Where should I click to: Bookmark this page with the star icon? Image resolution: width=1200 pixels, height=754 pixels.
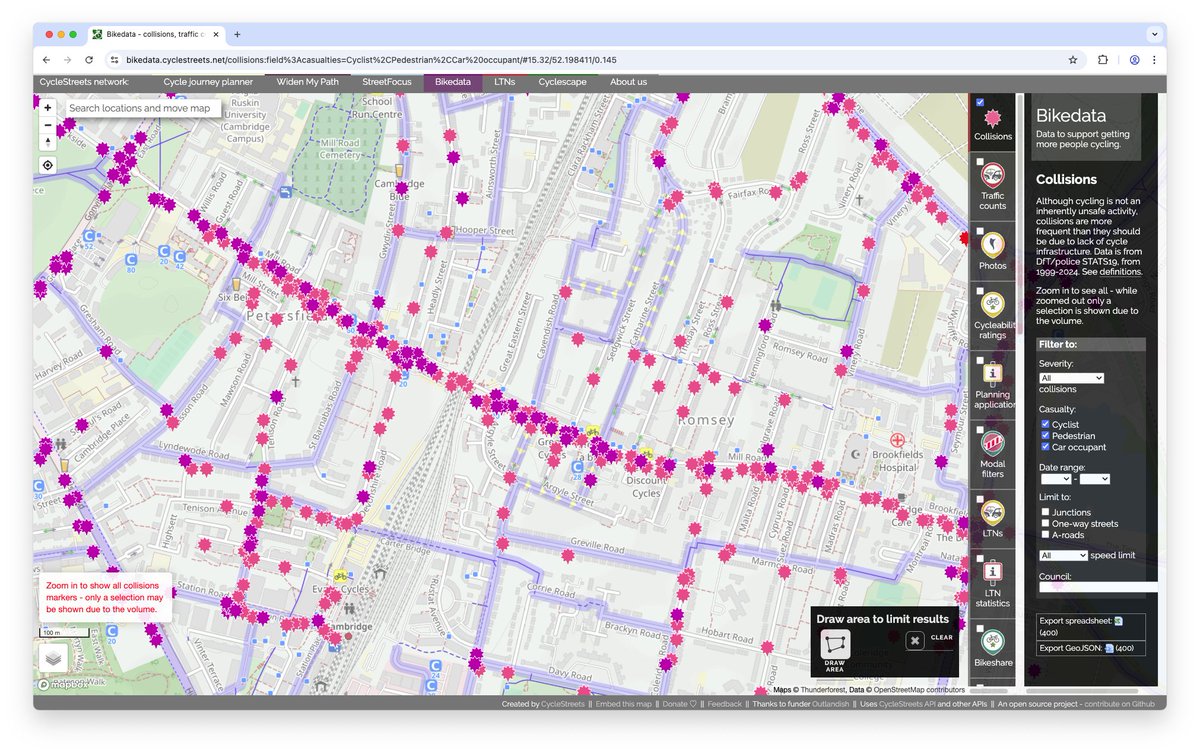1073,60
